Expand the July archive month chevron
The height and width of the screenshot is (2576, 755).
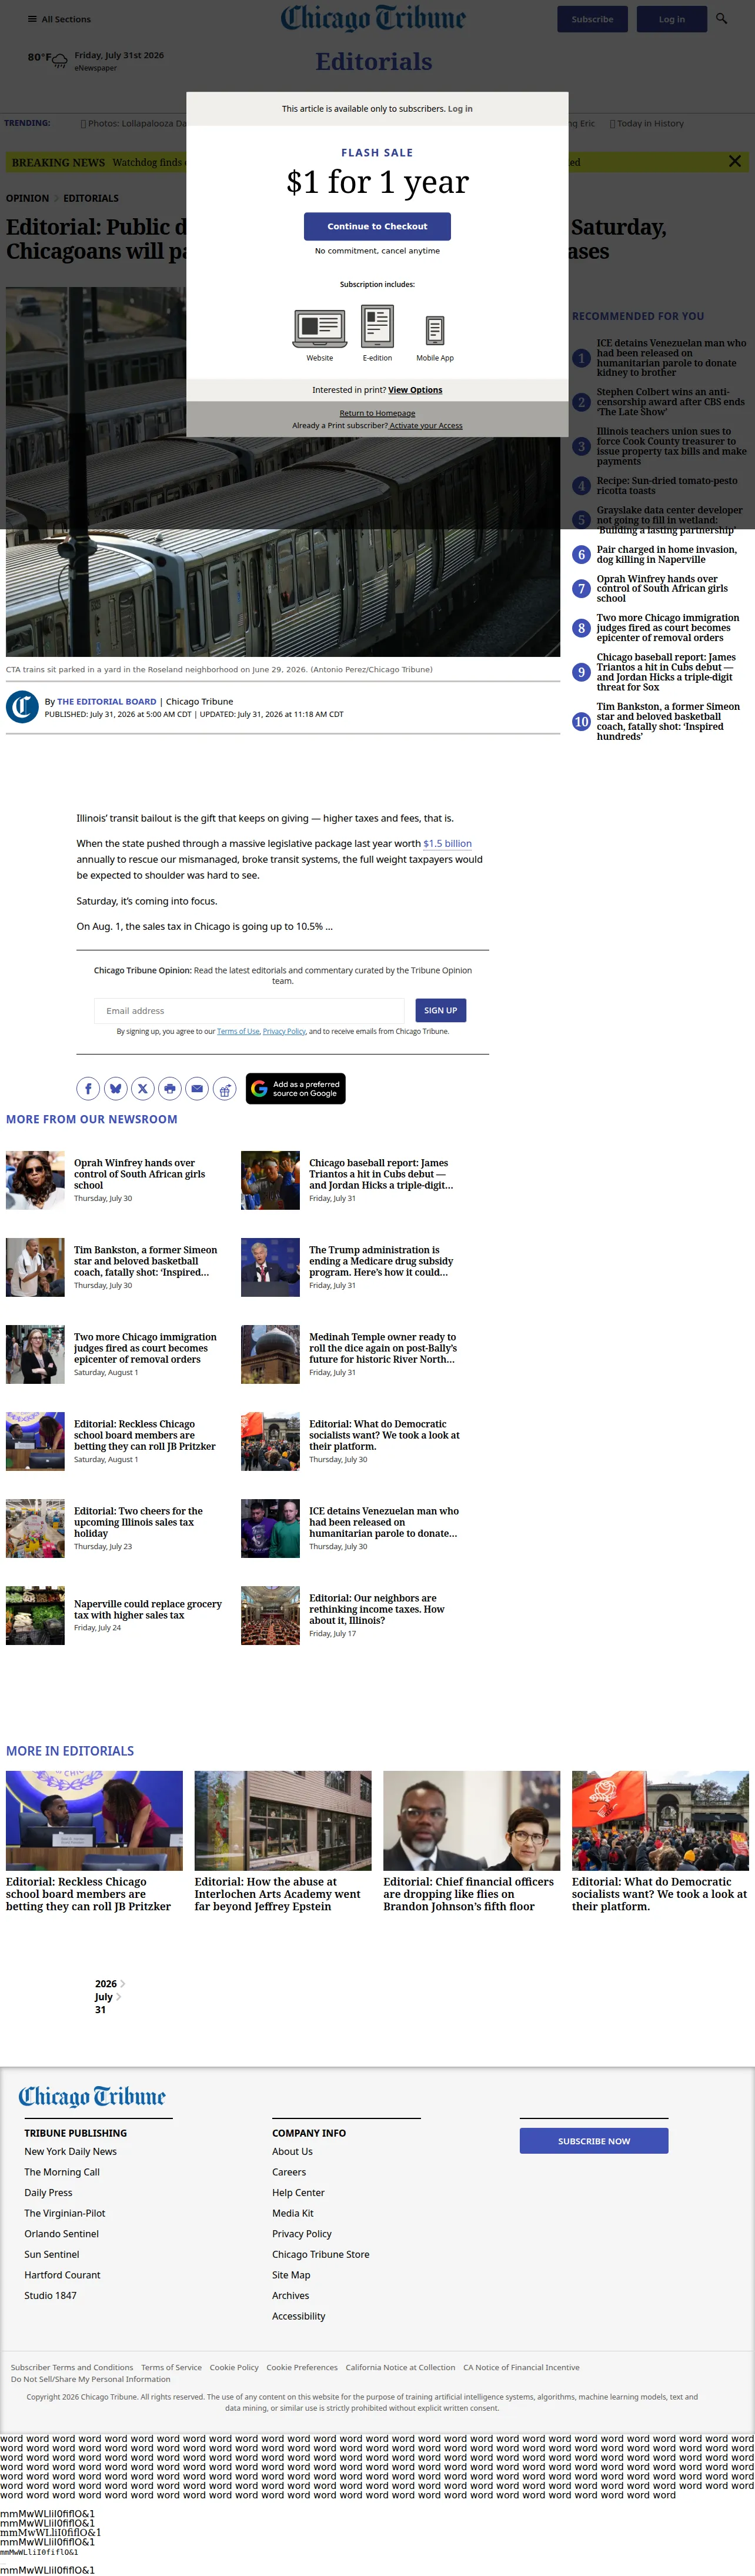pos(118,1996)
